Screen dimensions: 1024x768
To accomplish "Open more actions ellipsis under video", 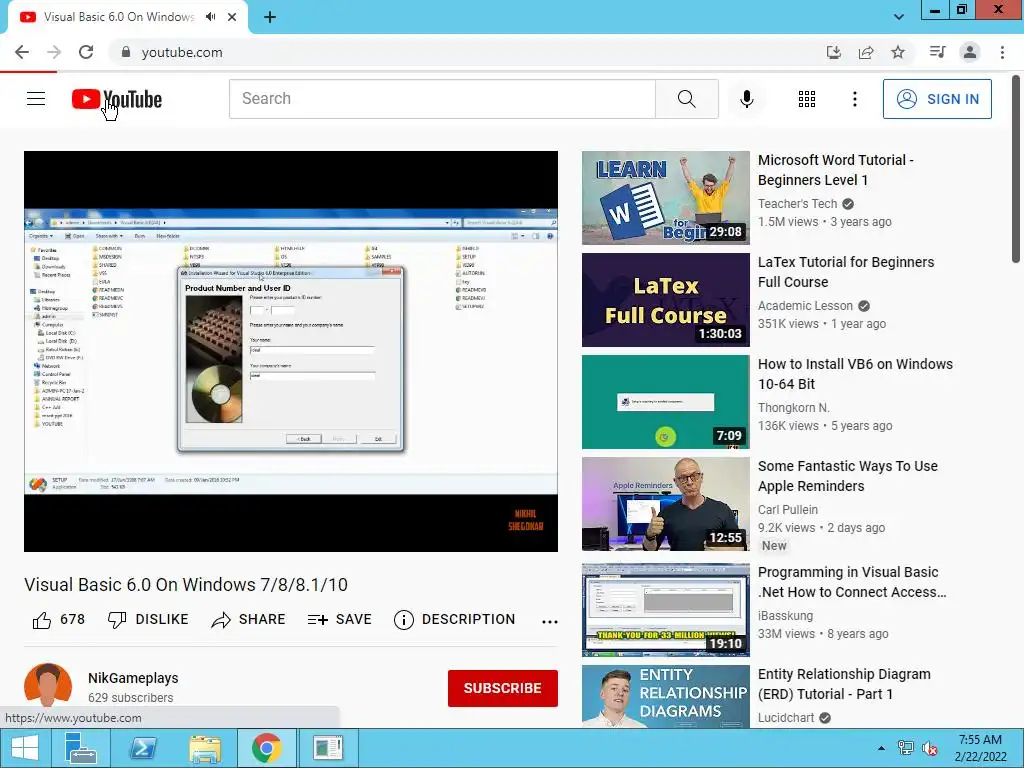I will pos(550,621).
